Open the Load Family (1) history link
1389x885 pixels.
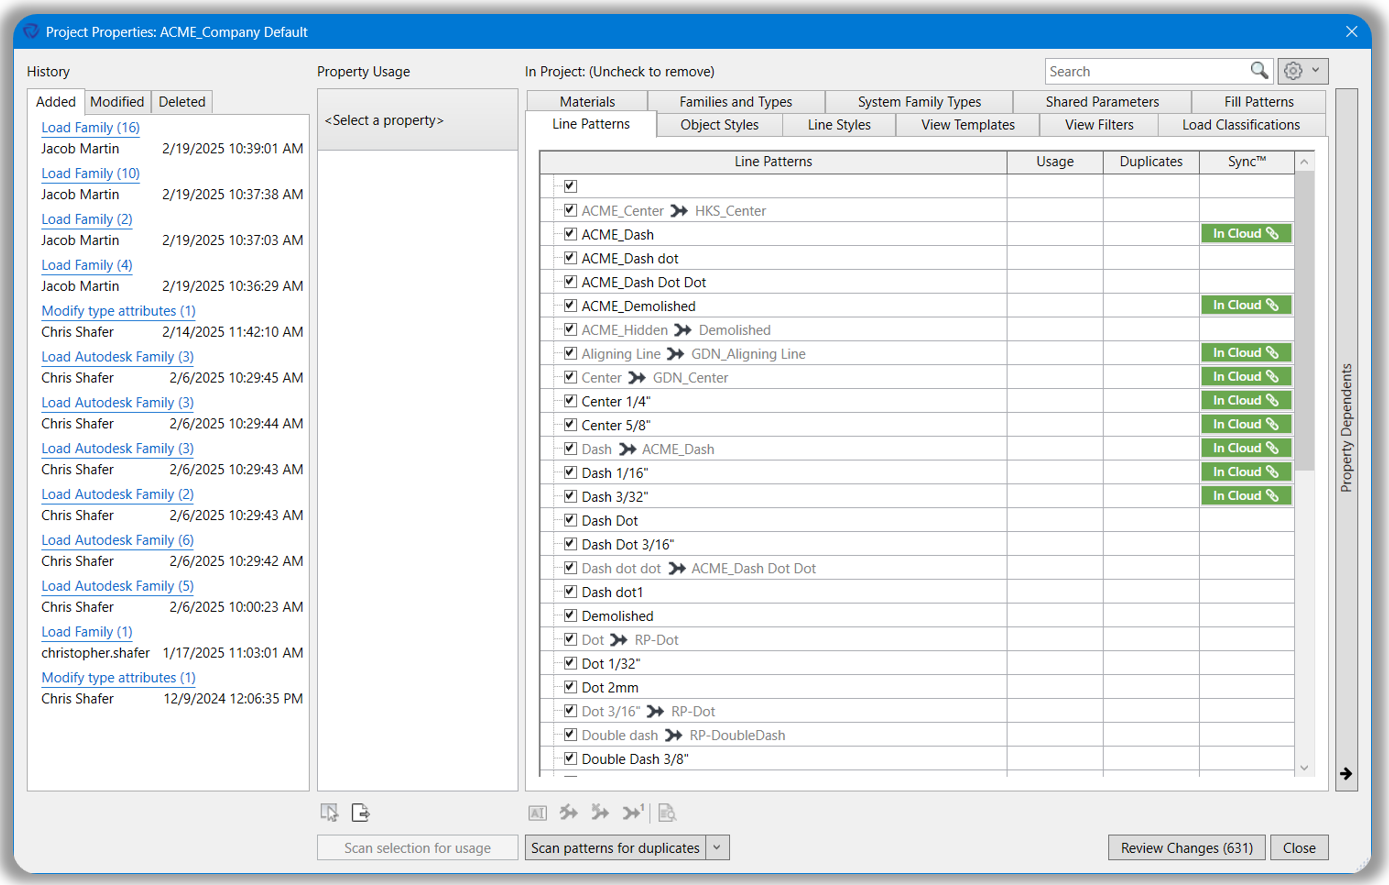87,632
